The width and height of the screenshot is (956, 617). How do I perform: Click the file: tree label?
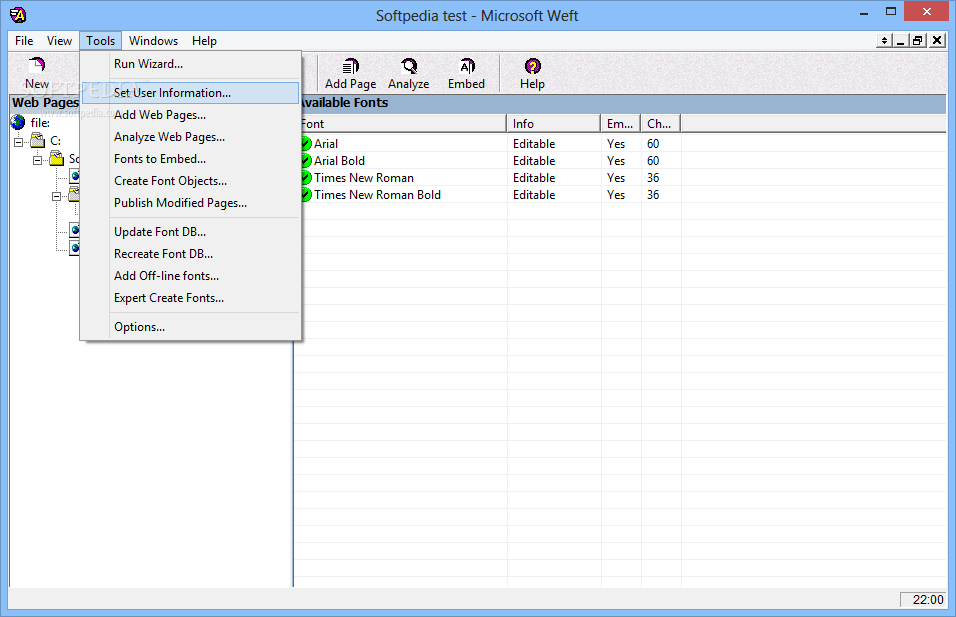(40, 123)
